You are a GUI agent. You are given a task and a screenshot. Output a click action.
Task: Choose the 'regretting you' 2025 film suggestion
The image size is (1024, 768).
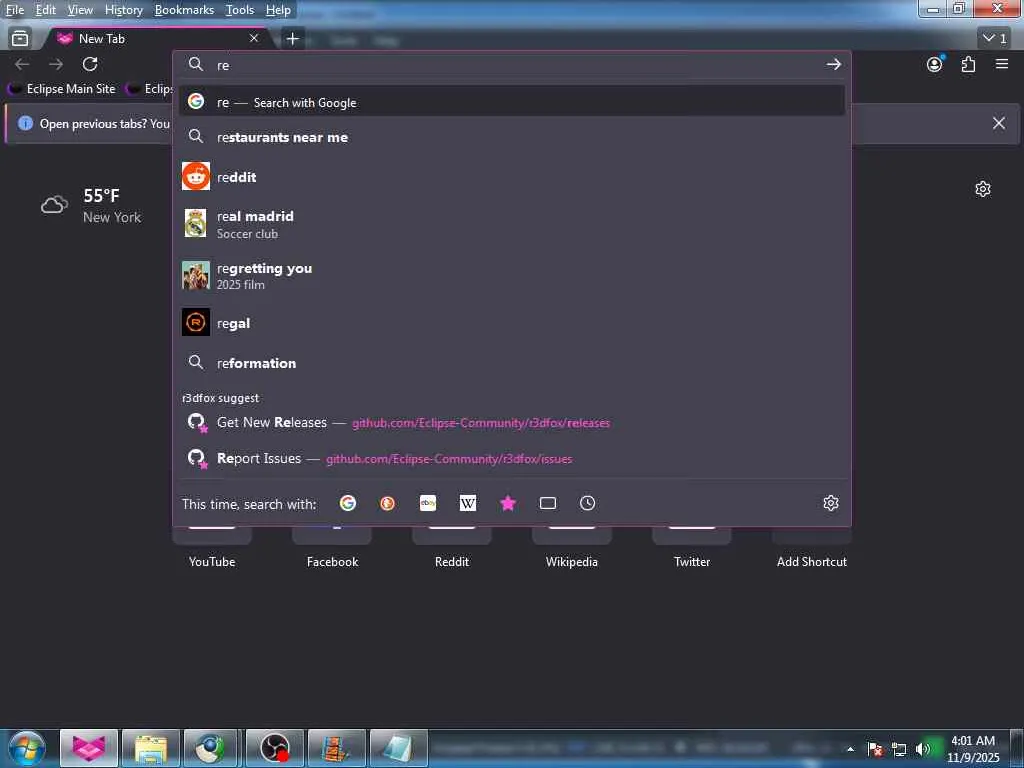(511, 275)
